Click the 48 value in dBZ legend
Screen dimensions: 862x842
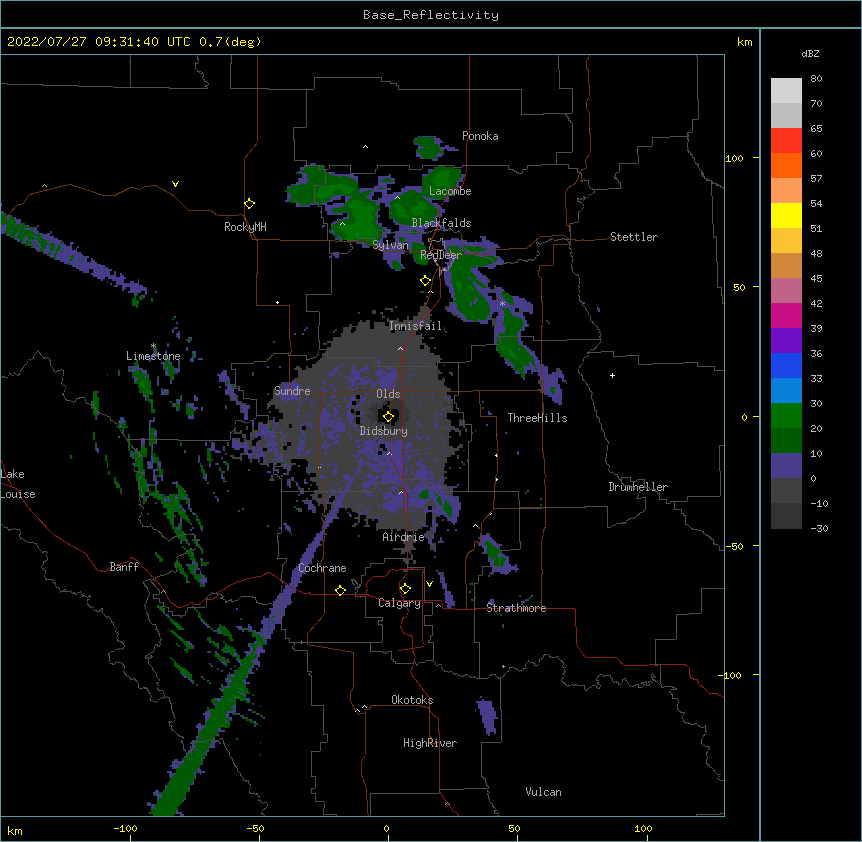tap(816, 253)
